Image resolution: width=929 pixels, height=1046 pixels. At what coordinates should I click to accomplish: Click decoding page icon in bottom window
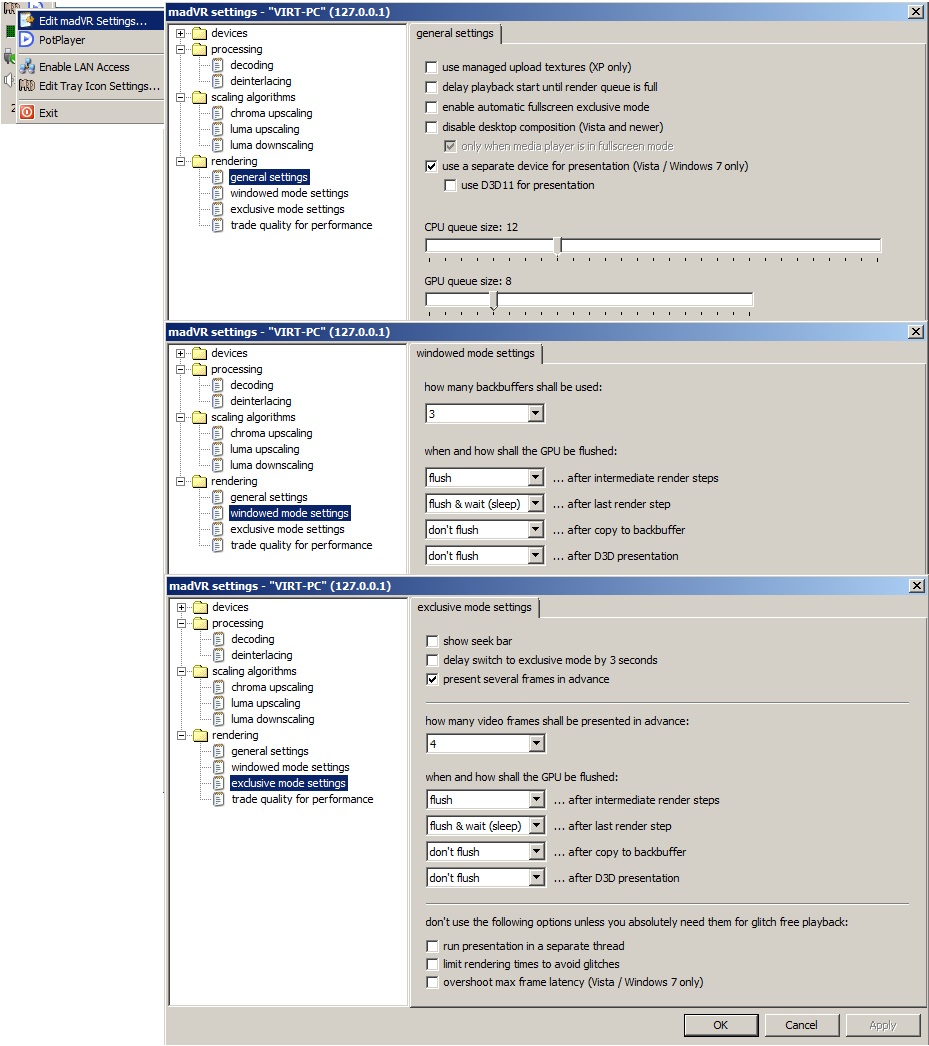click(219, 640)
